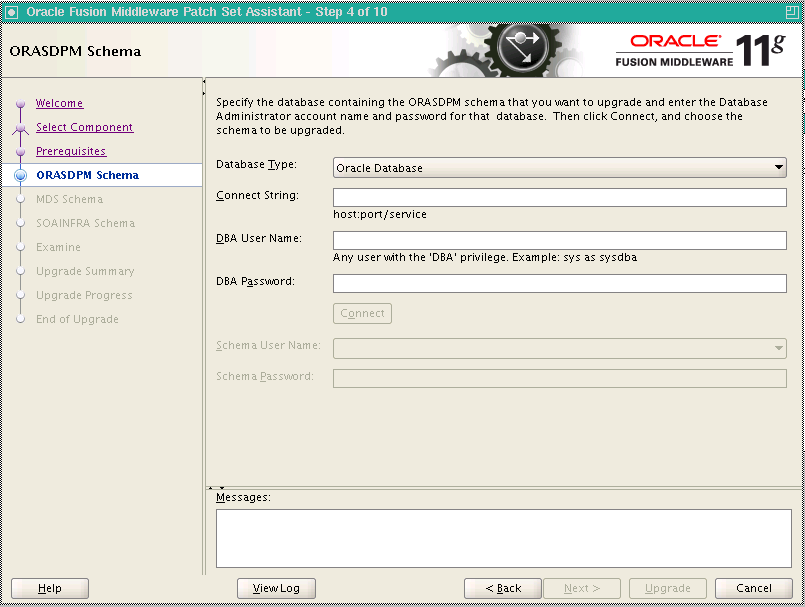Select ORASDPM Schema in the step list
Viewport: 805px width, 607px height.
(x=87, y=175)
